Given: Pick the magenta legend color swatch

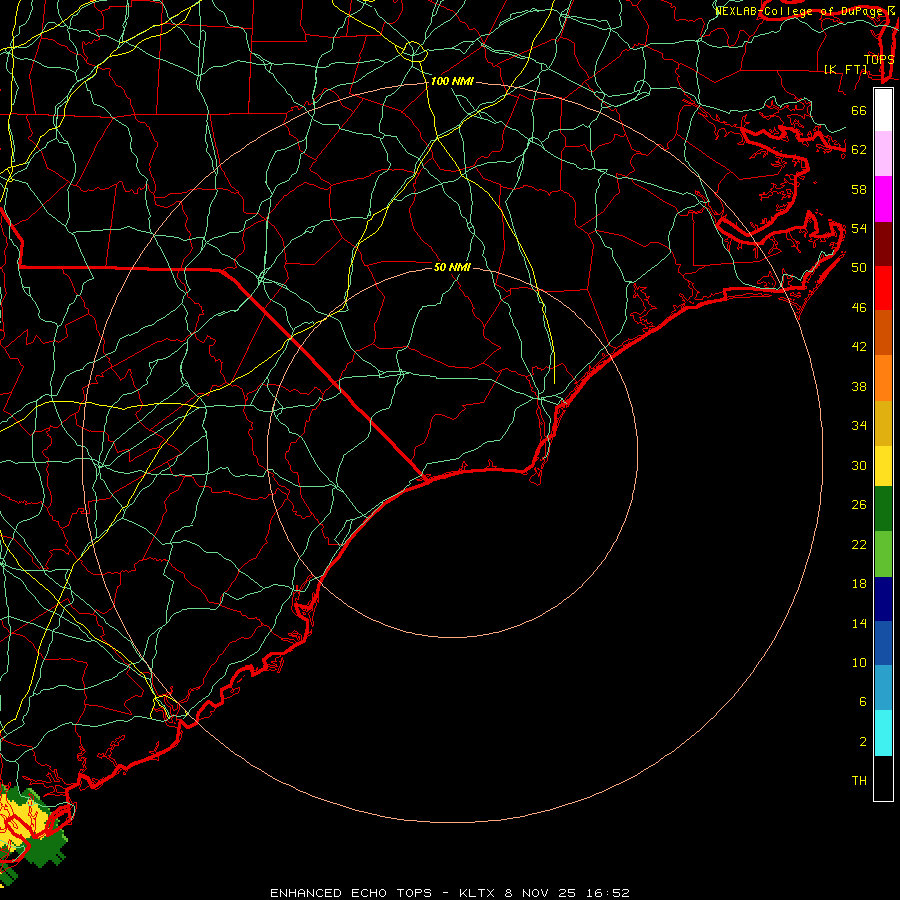Looking at the screenshot, I should pos(883,199).
